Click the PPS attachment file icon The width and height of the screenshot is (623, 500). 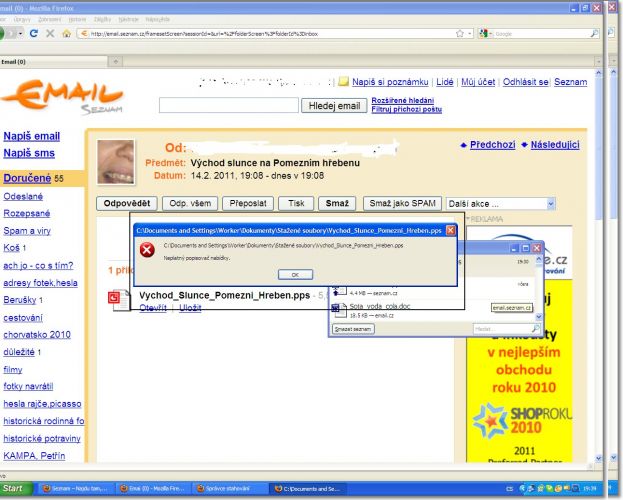tap(119, 300)
